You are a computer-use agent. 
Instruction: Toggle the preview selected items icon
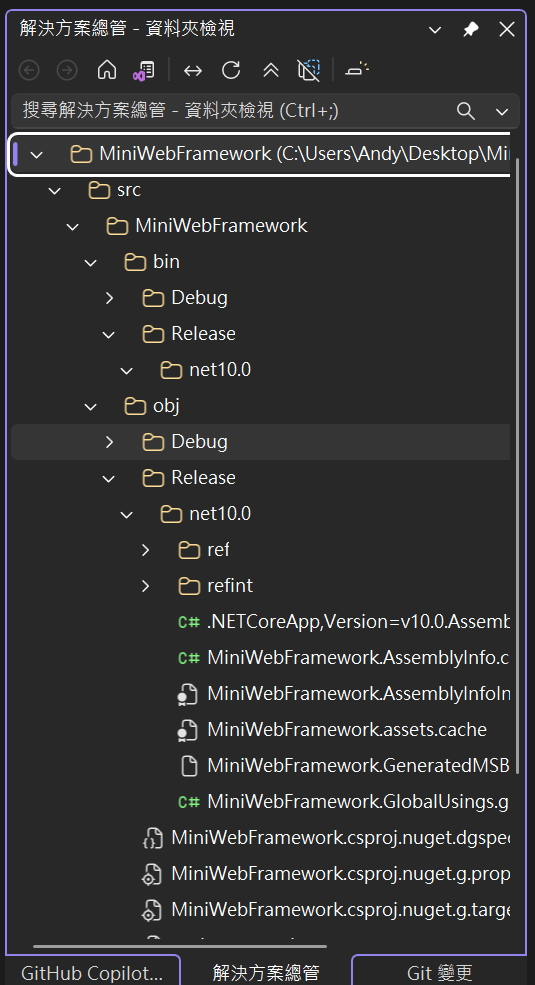click(x=357, y=70)
